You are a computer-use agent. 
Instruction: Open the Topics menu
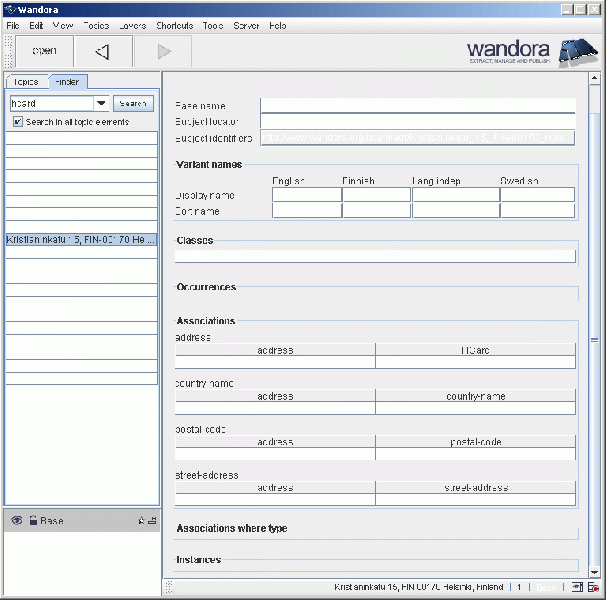coord(96,25)
